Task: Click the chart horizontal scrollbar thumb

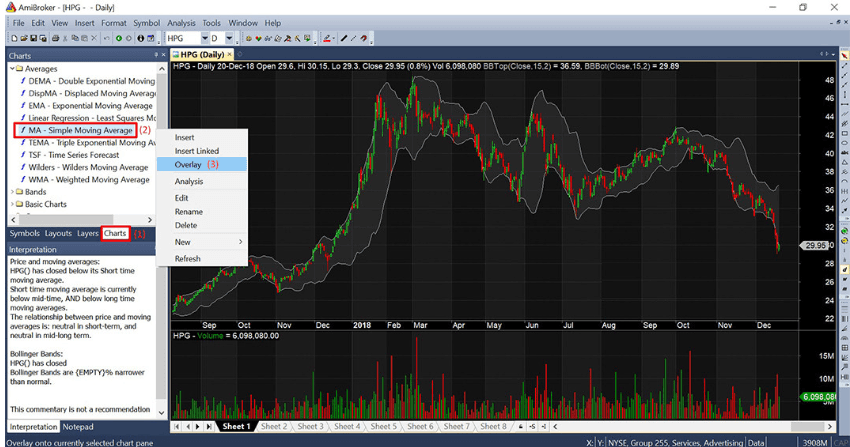Action: [807, 427]
